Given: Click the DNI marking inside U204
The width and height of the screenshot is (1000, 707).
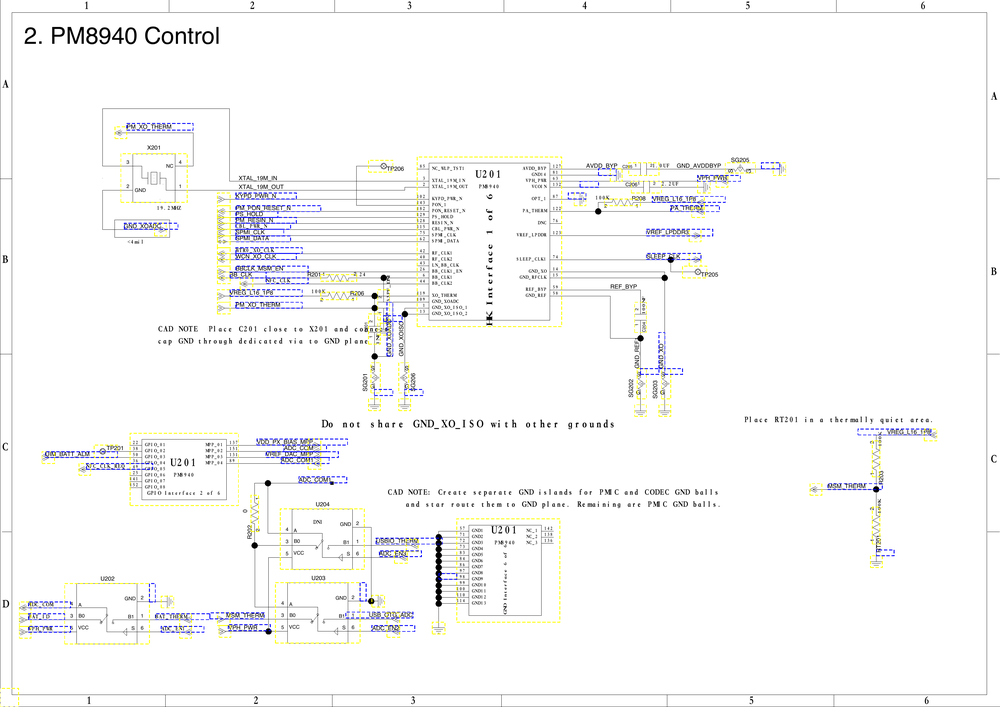Looking at the screenshot, I should [x=318, y=522].
